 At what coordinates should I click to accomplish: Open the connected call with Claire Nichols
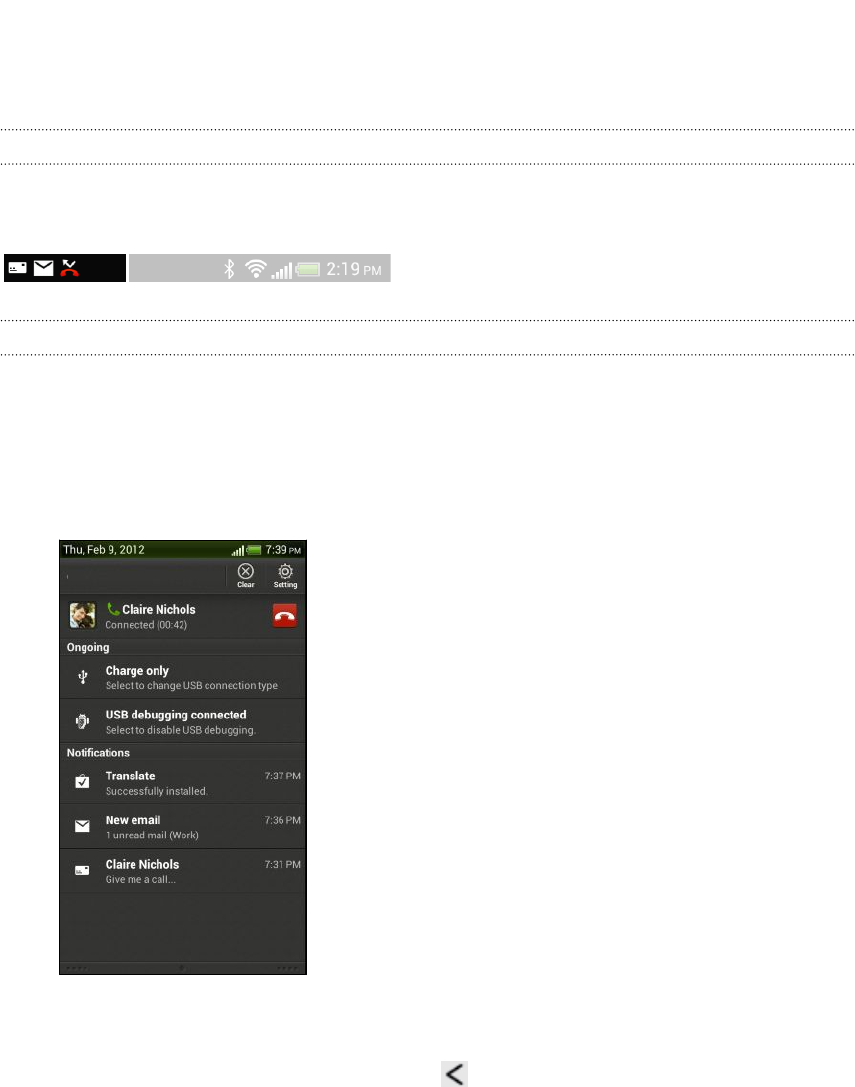point(183,616)
